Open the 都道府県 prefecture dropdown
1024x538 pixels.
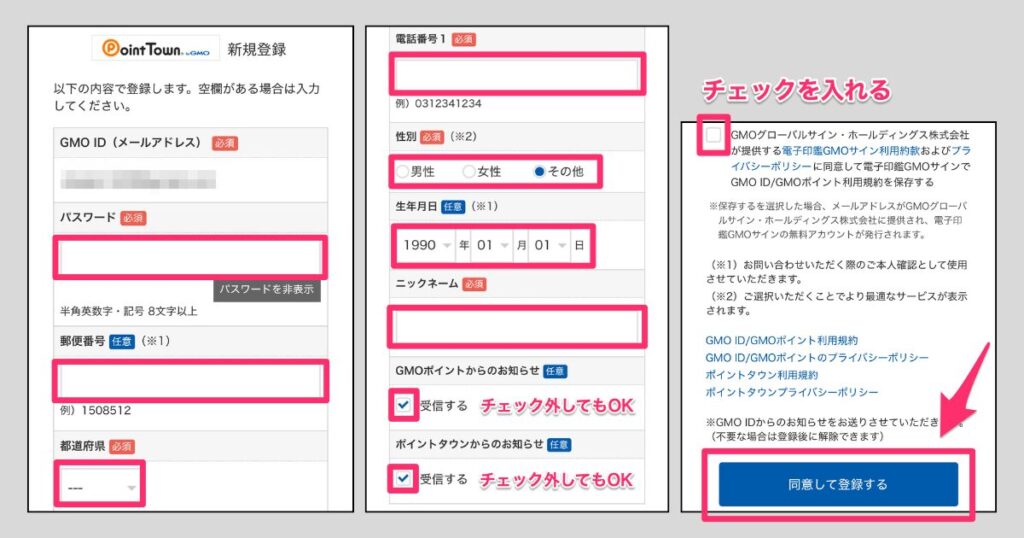click(100, 488)
